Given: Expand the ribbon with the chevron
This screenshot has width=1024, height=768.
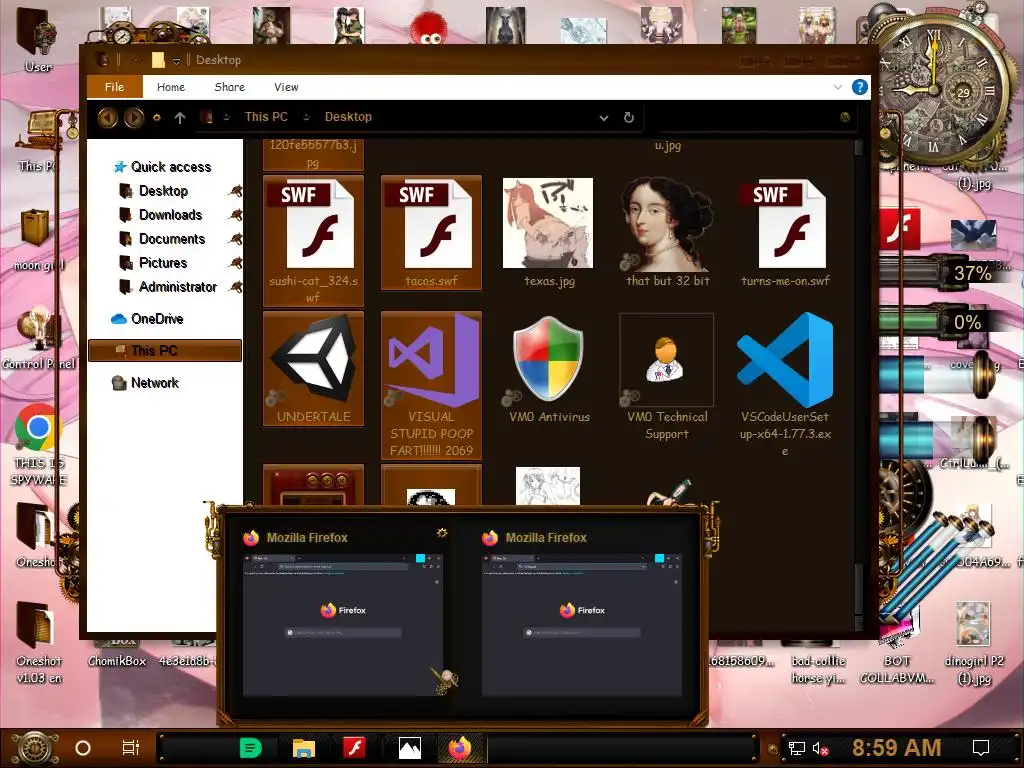Looking at the screenshot, I should point(838,87).
